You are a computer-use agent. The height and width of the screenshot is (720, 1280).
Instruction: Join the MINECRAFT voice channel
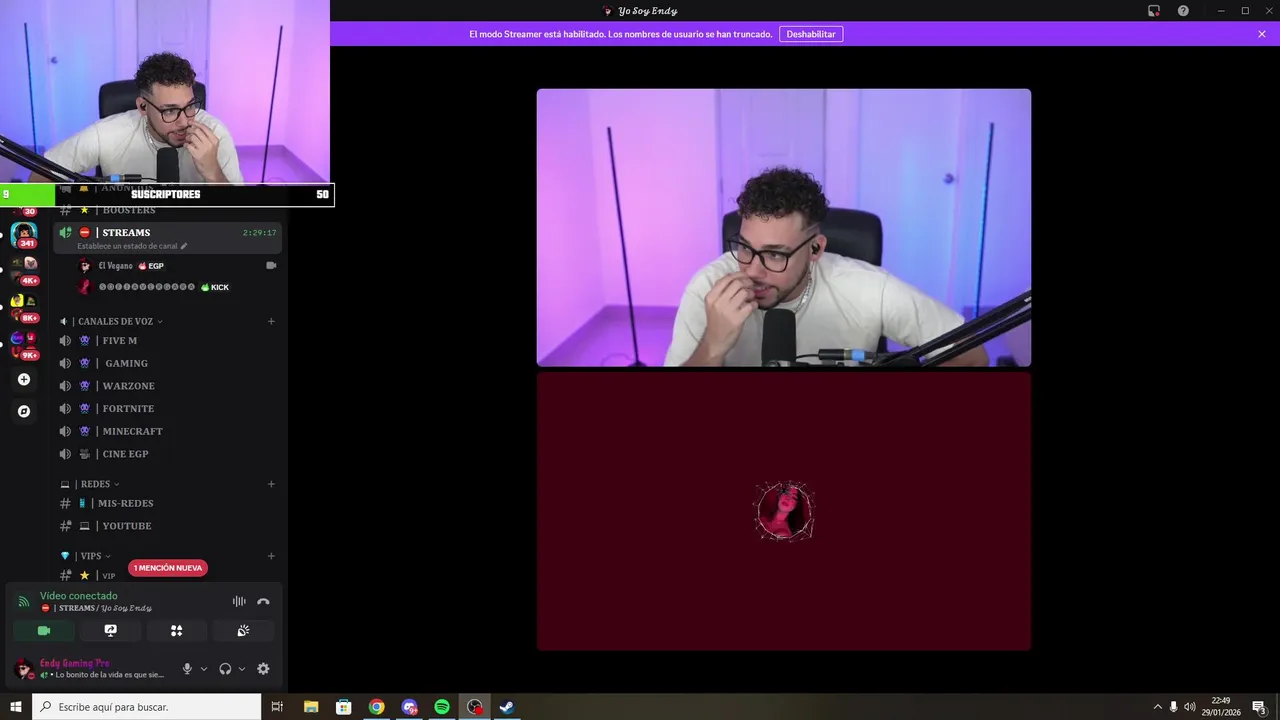(x=168, y=431)
